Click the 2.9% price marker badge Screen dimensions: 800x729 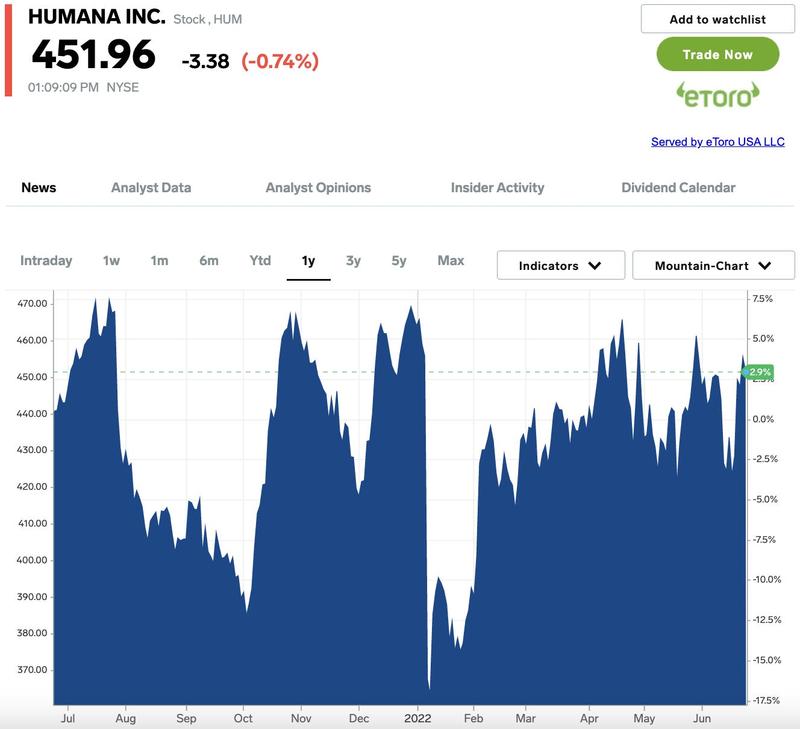(757, 372)
